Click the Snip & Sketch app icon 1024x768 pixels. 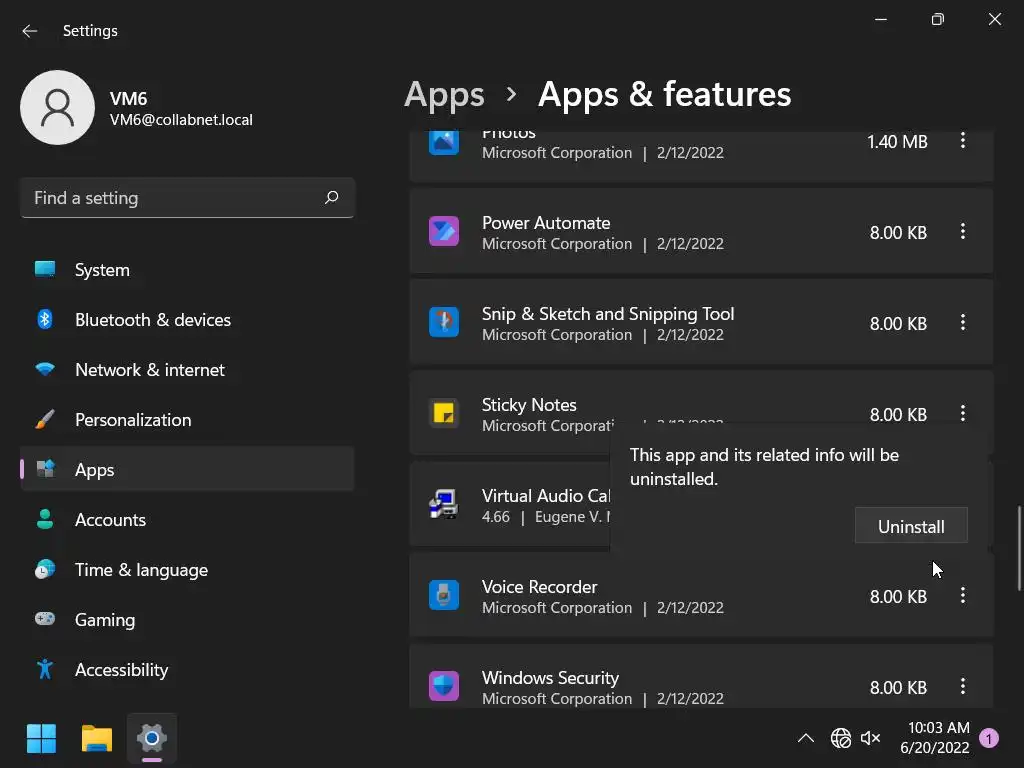coord(444,323)
